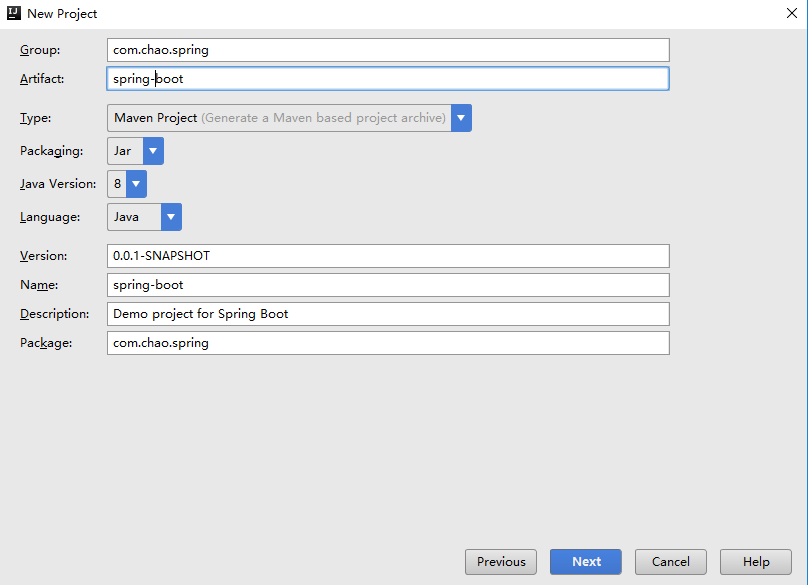Screen dimensions: 808x585
Task: Focus the Package input field
Action: click(x=388, y=343)
